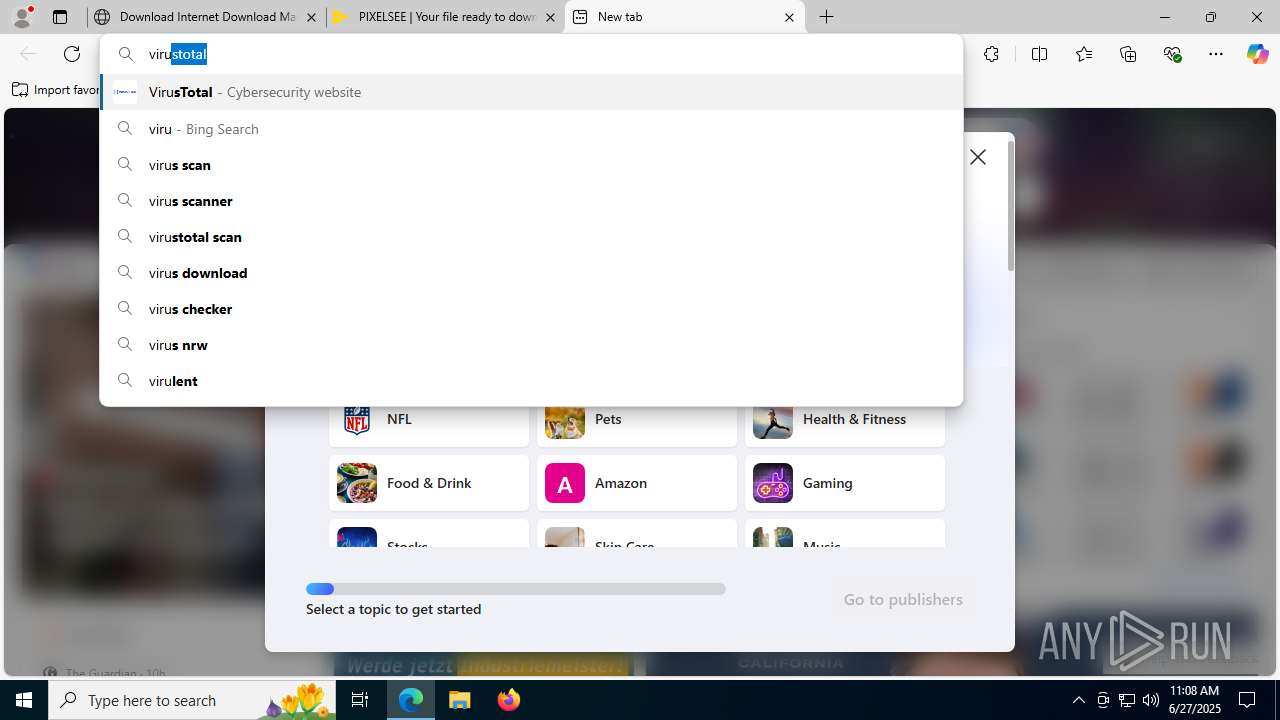Open Task View on the taskbar

361,700
